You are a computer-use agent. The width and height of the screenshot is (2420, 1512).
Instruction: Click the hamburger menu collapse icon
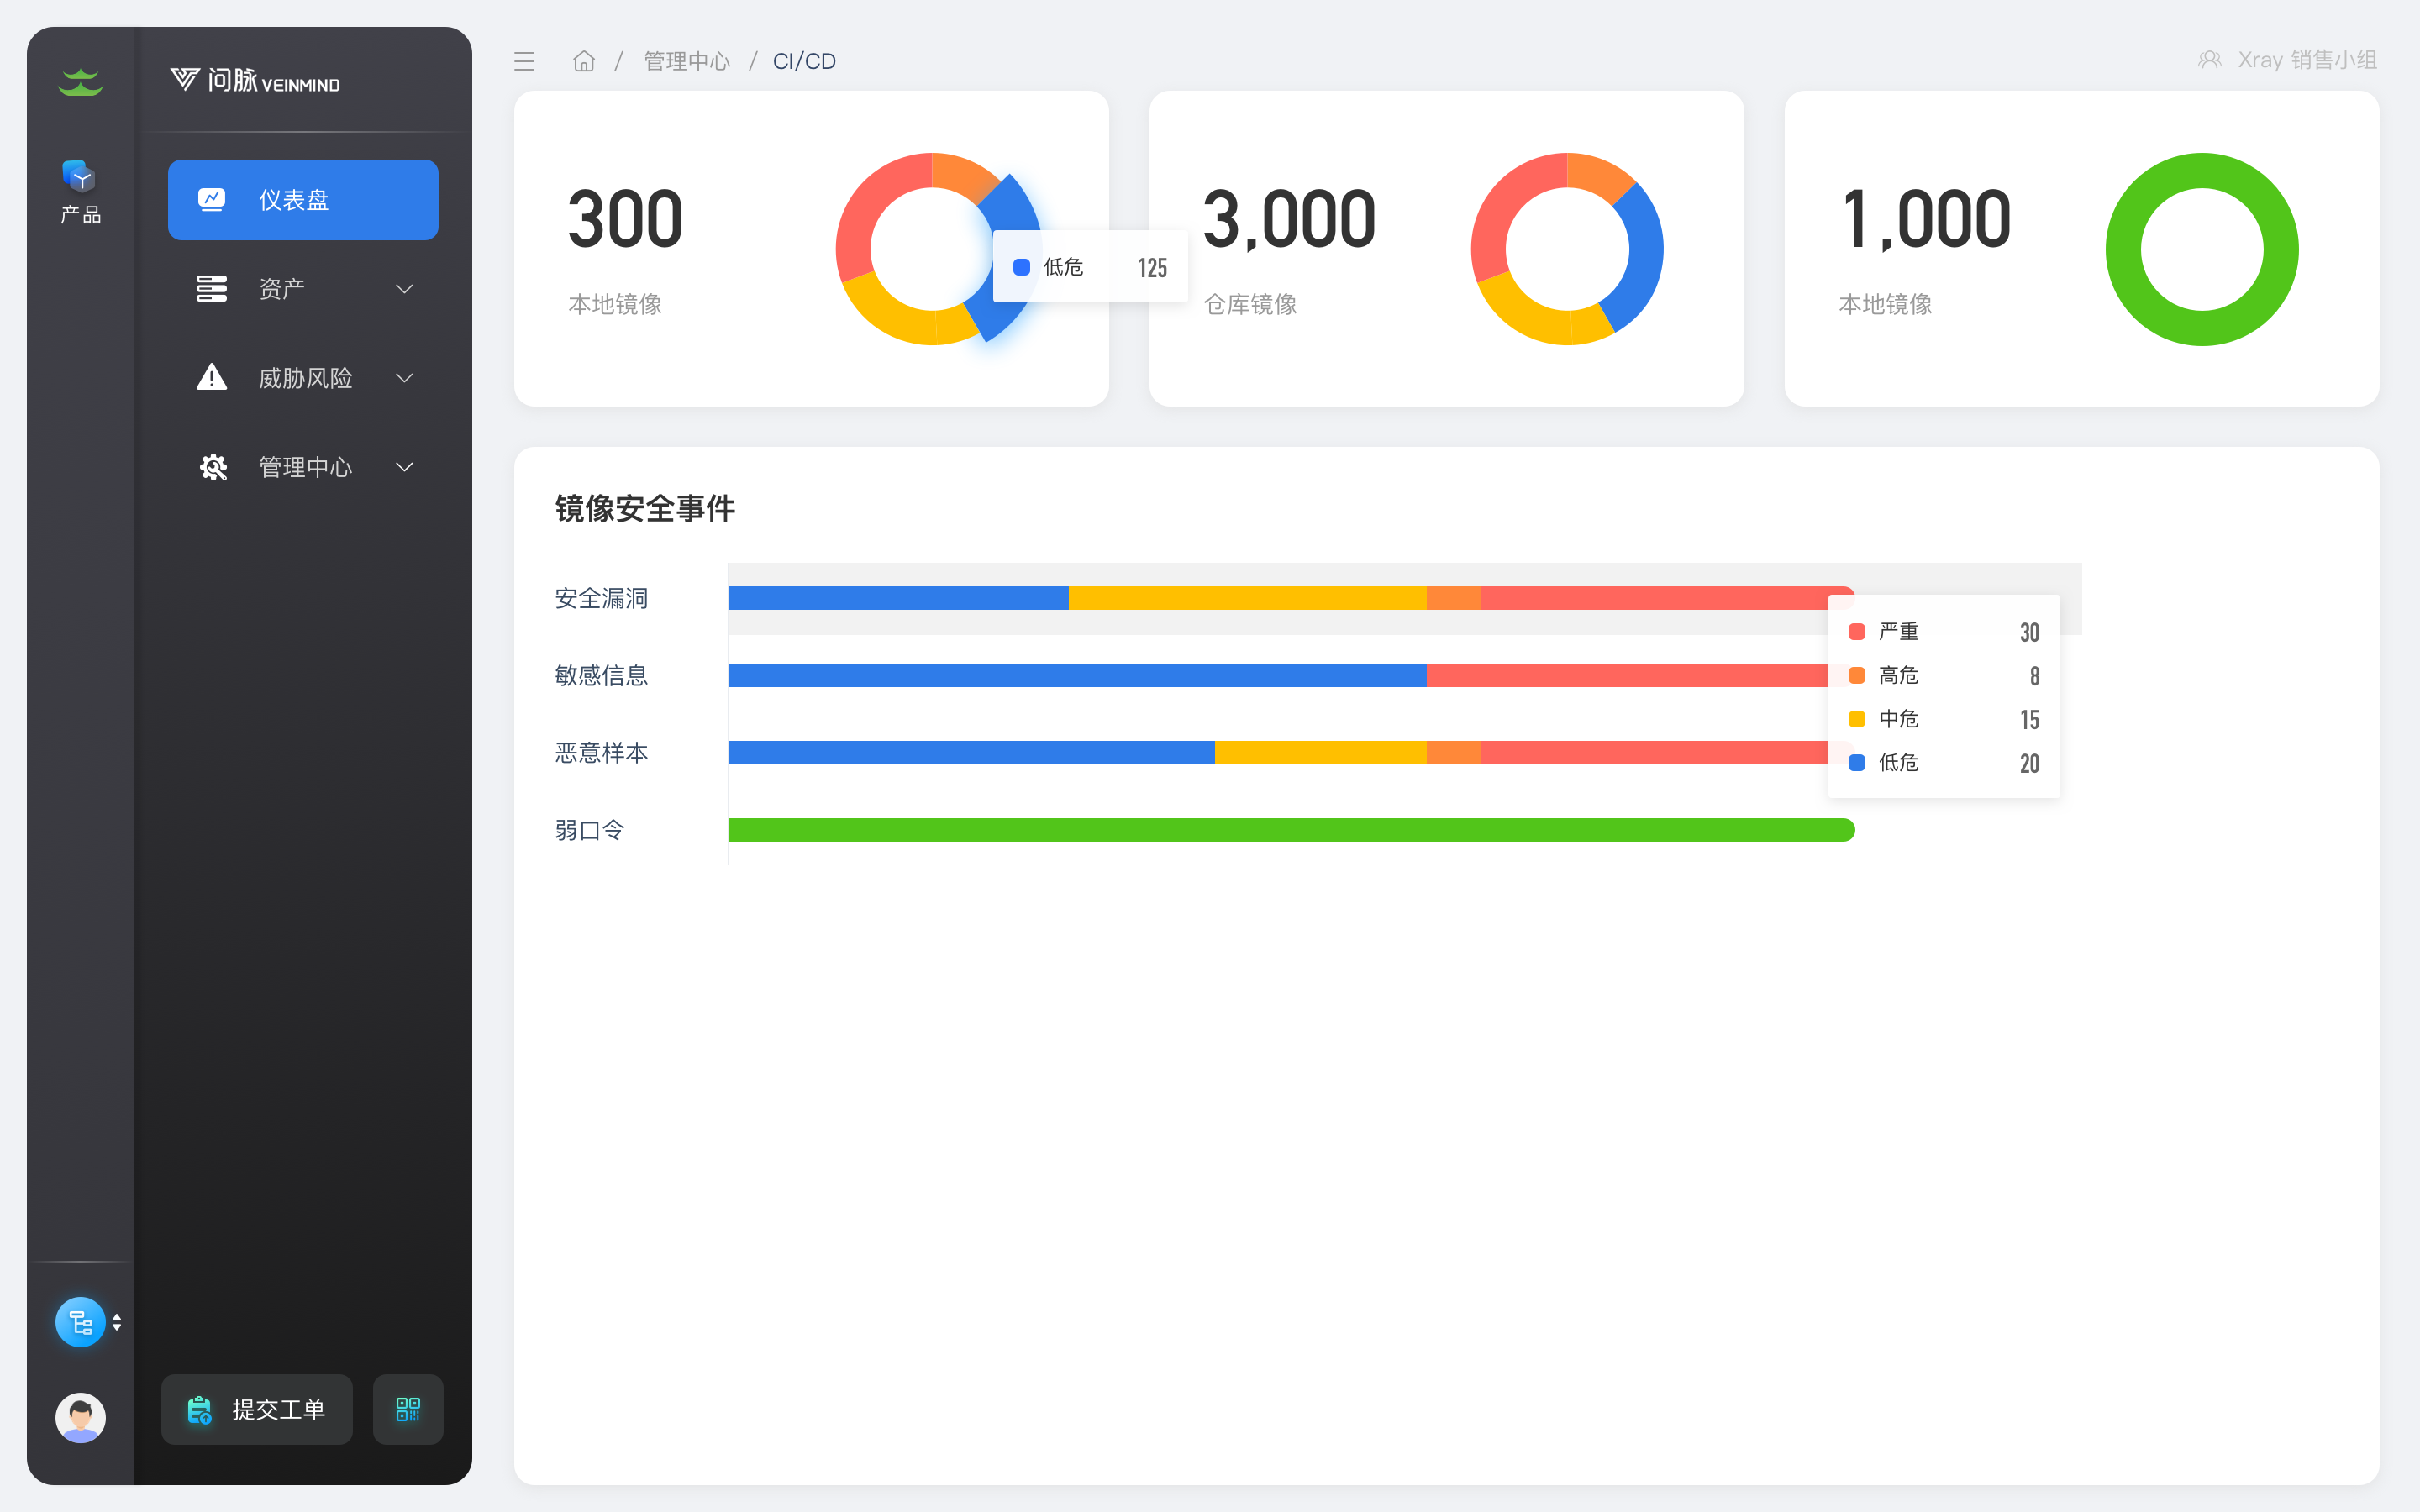tap(524, 62)
